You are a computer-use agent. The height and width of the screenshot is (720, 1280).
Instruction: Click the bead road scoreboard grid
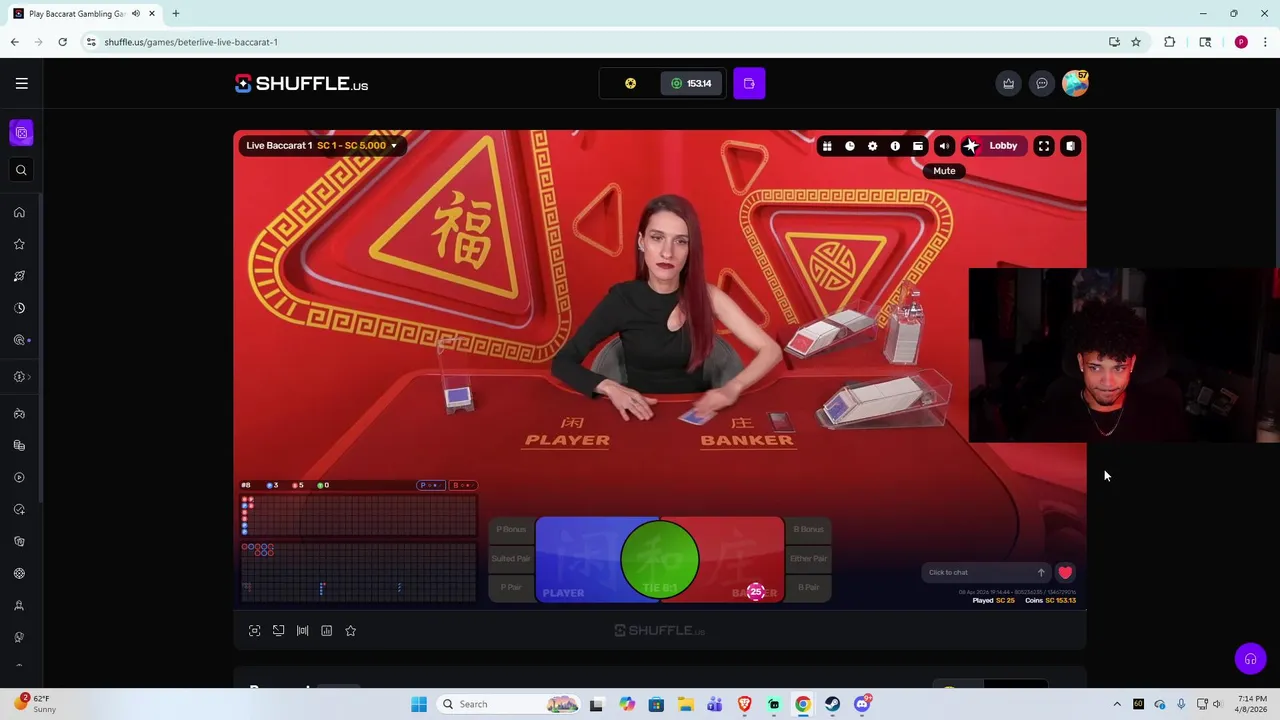coord(359,517)
